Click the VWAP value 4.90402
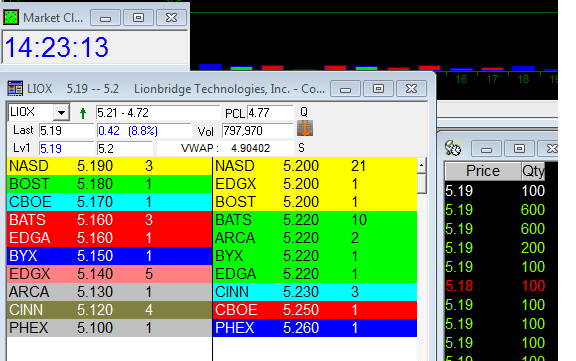 pyautogui.click(x=251, y=148)
